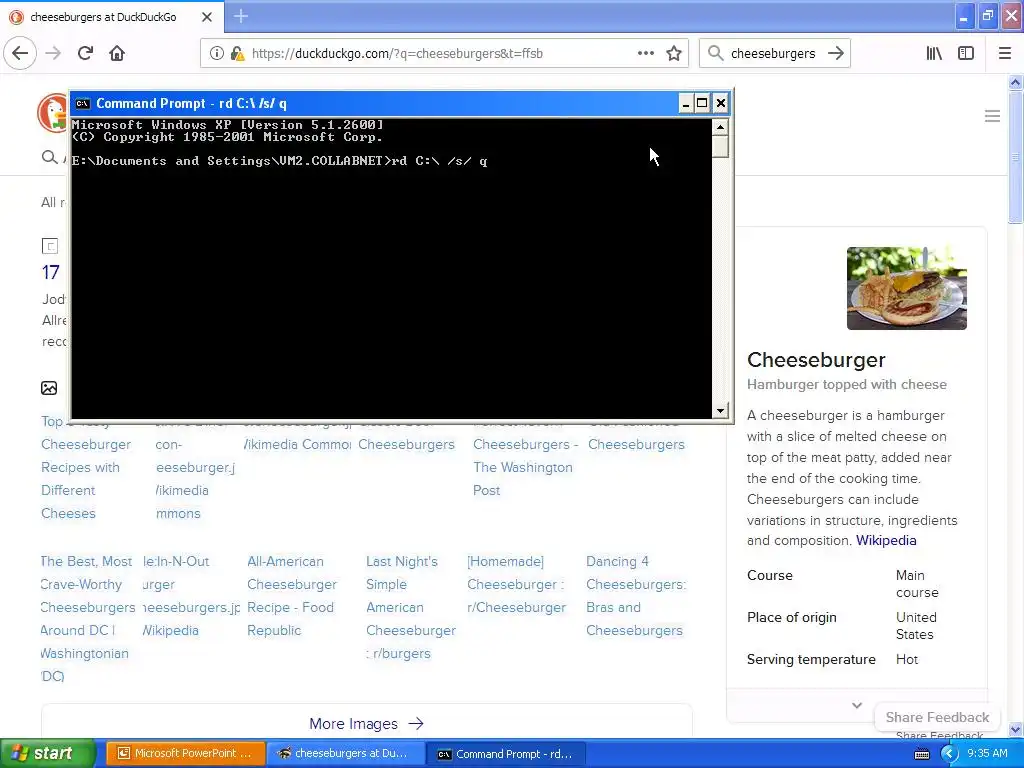Image resolution: width=1024 pixels, height=768 pixels.
Task: Select Command Prompt taskbar button
Action: tap(506, 754)
